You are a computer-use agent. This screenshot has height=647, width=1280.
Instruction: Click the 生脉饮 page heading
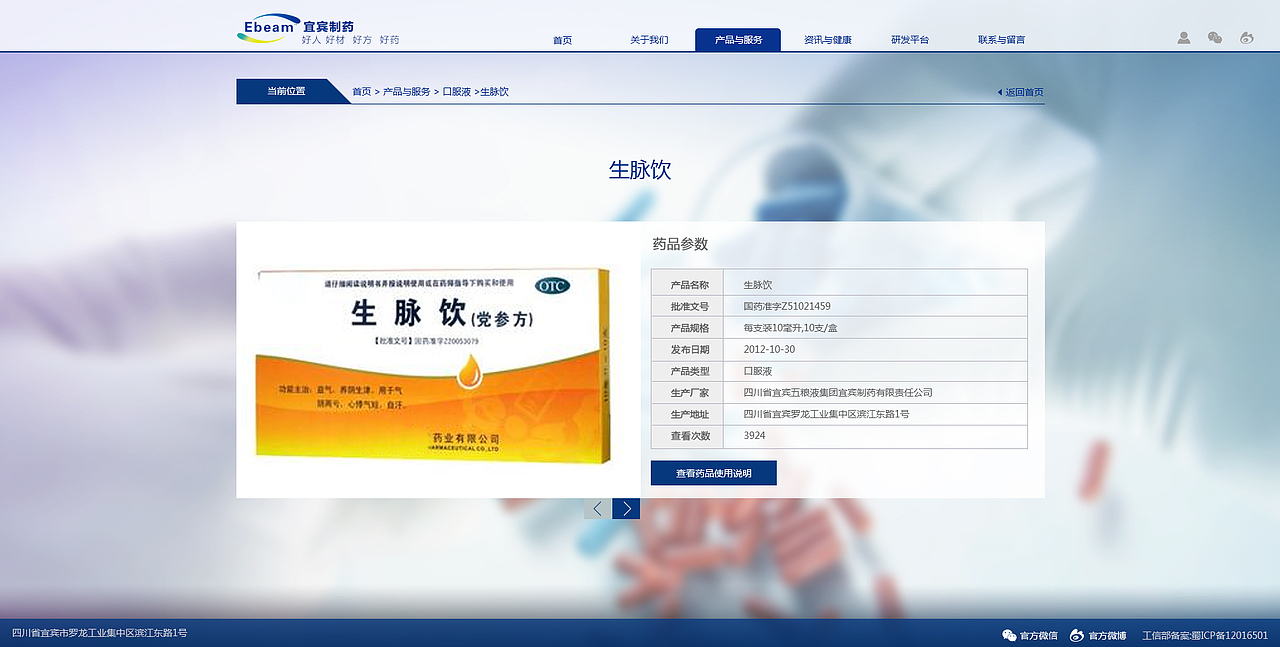640,170
